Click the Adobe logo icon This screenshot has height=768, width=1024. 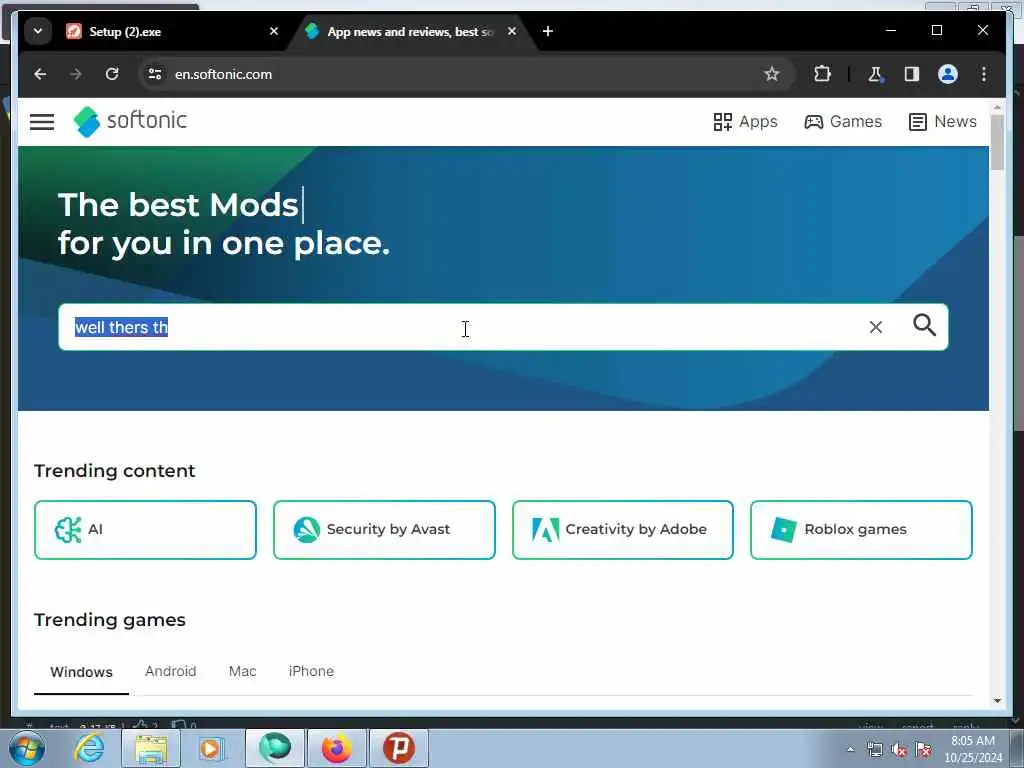[545, 530]
